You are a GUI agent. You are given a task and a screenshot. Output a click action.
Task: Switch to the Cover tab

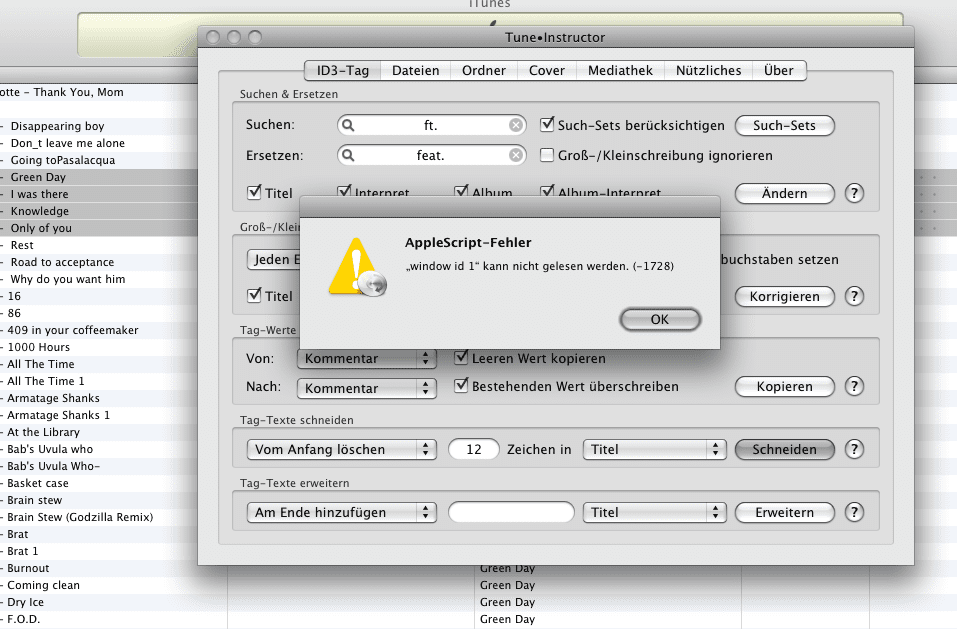[547, 71]
